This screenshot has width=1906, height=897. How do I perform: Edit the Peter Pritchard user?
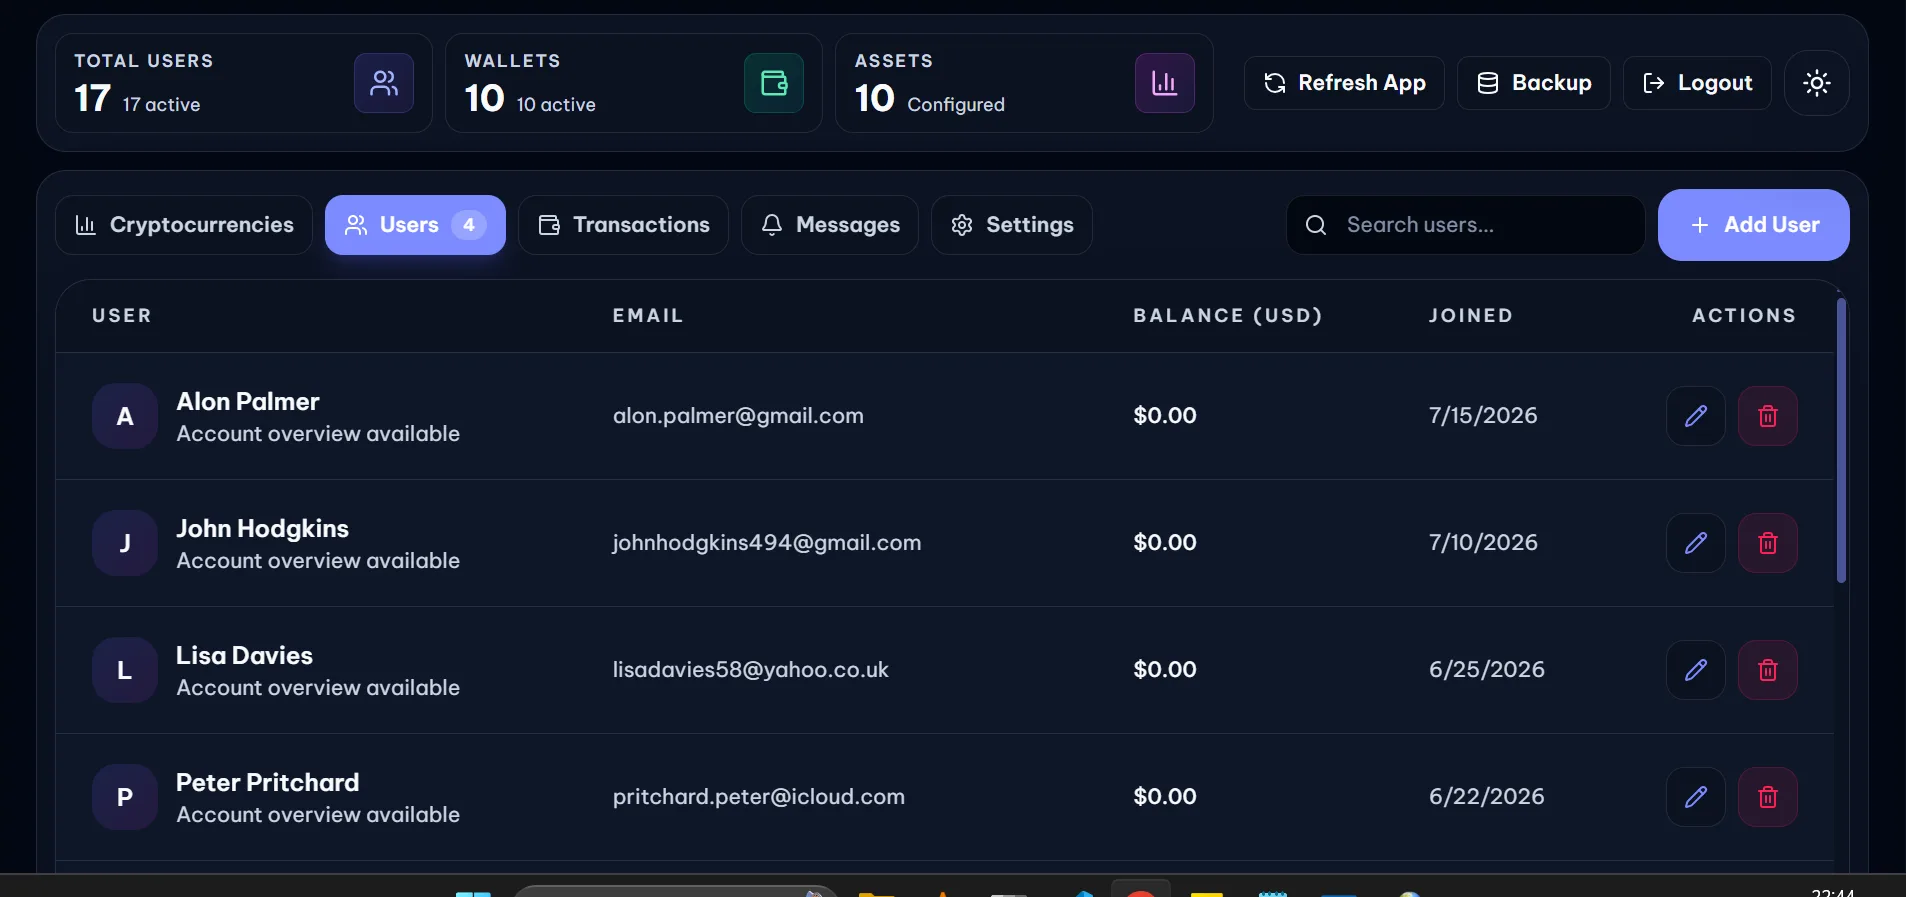pyautogui.click(x=1696, y=797)
